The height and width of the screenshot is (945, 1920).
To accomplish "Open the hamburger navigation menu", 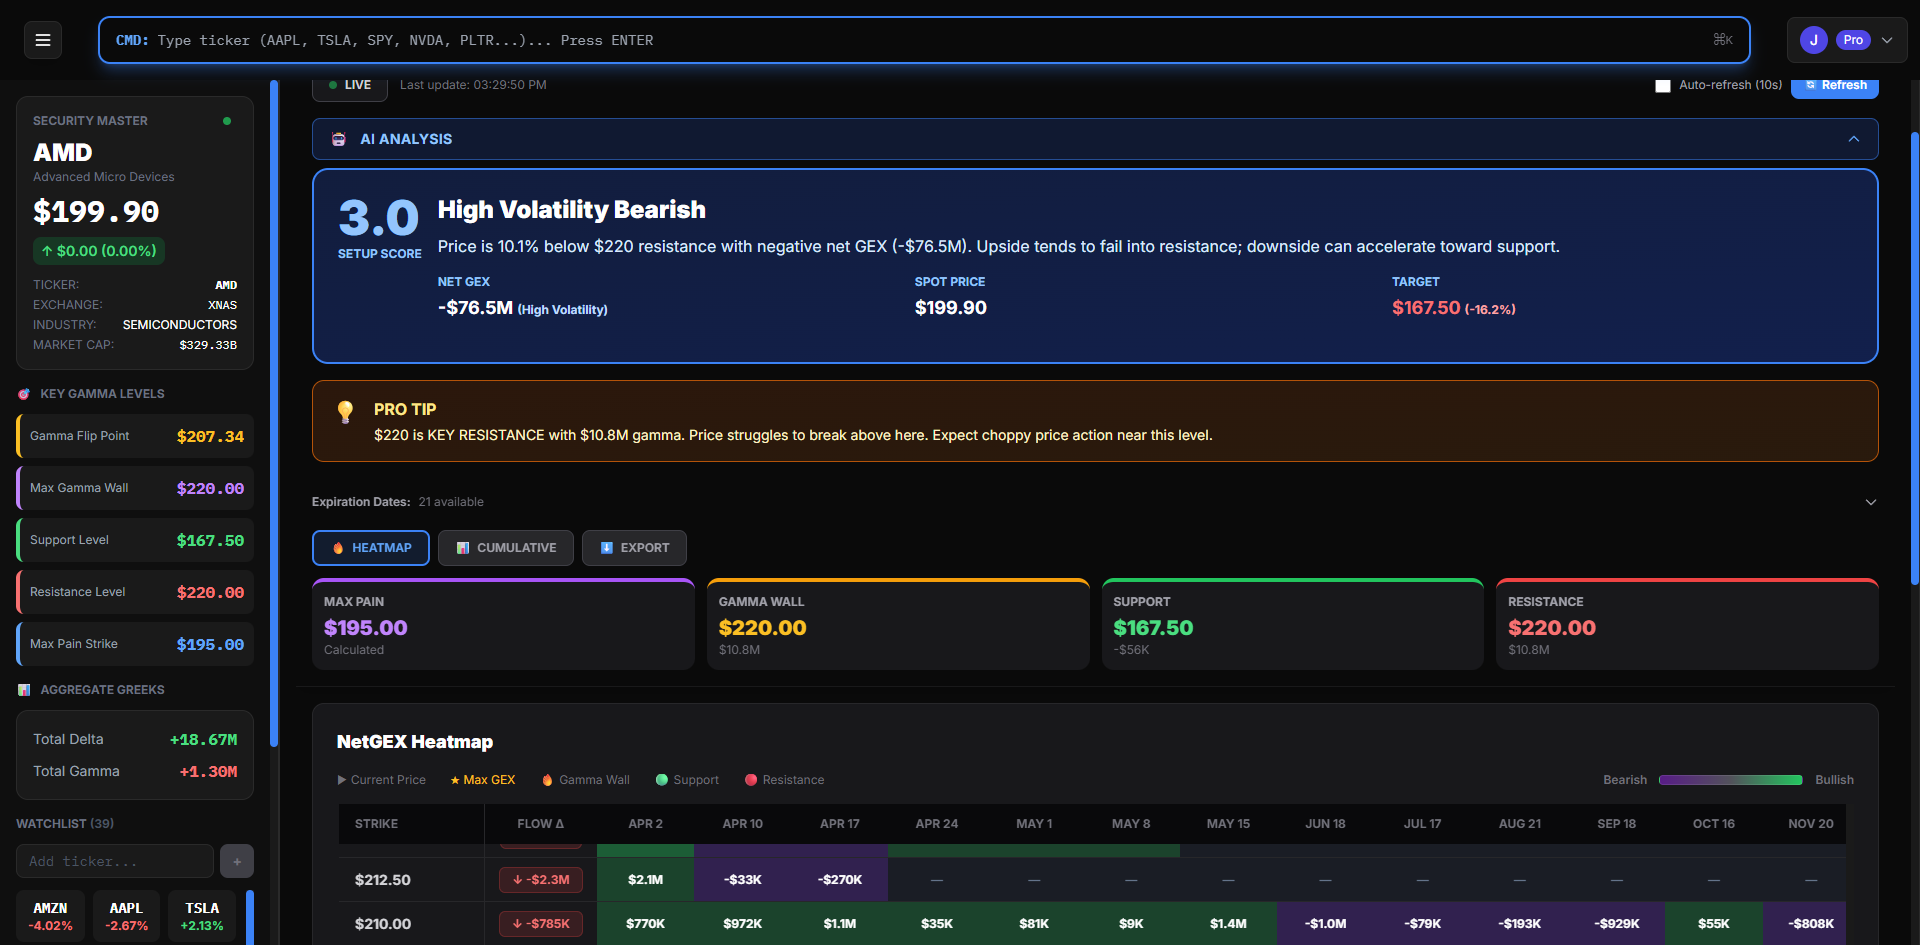I will [42, 39].
